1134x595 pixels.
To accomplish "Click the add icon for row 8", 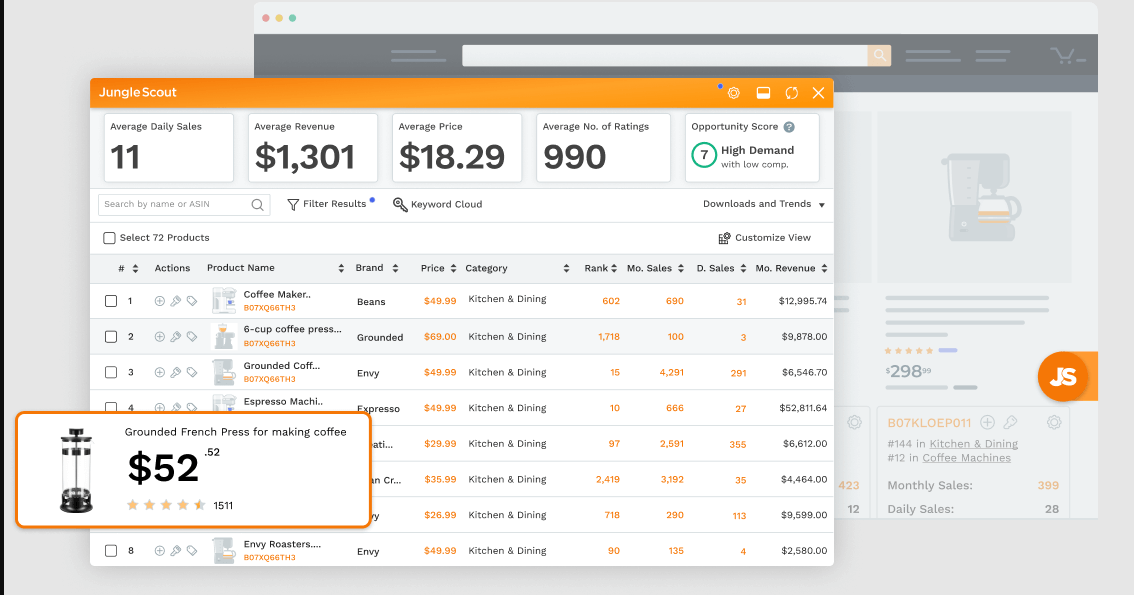I will point(160,551).
